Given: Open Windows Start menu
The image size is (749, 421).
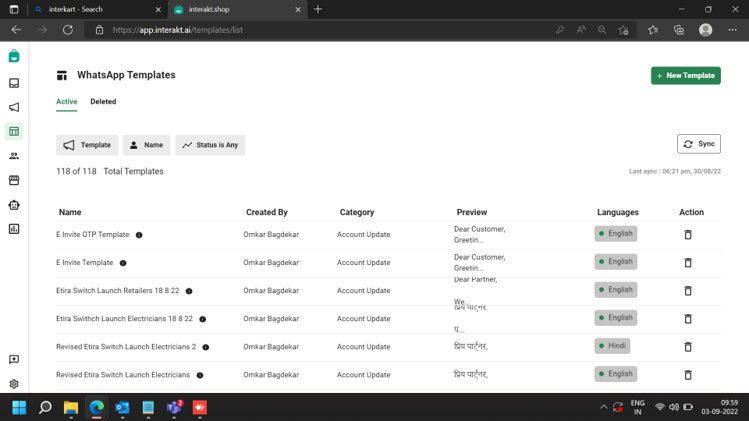Looking at the screenshot, I should click(x=19, y=408).
